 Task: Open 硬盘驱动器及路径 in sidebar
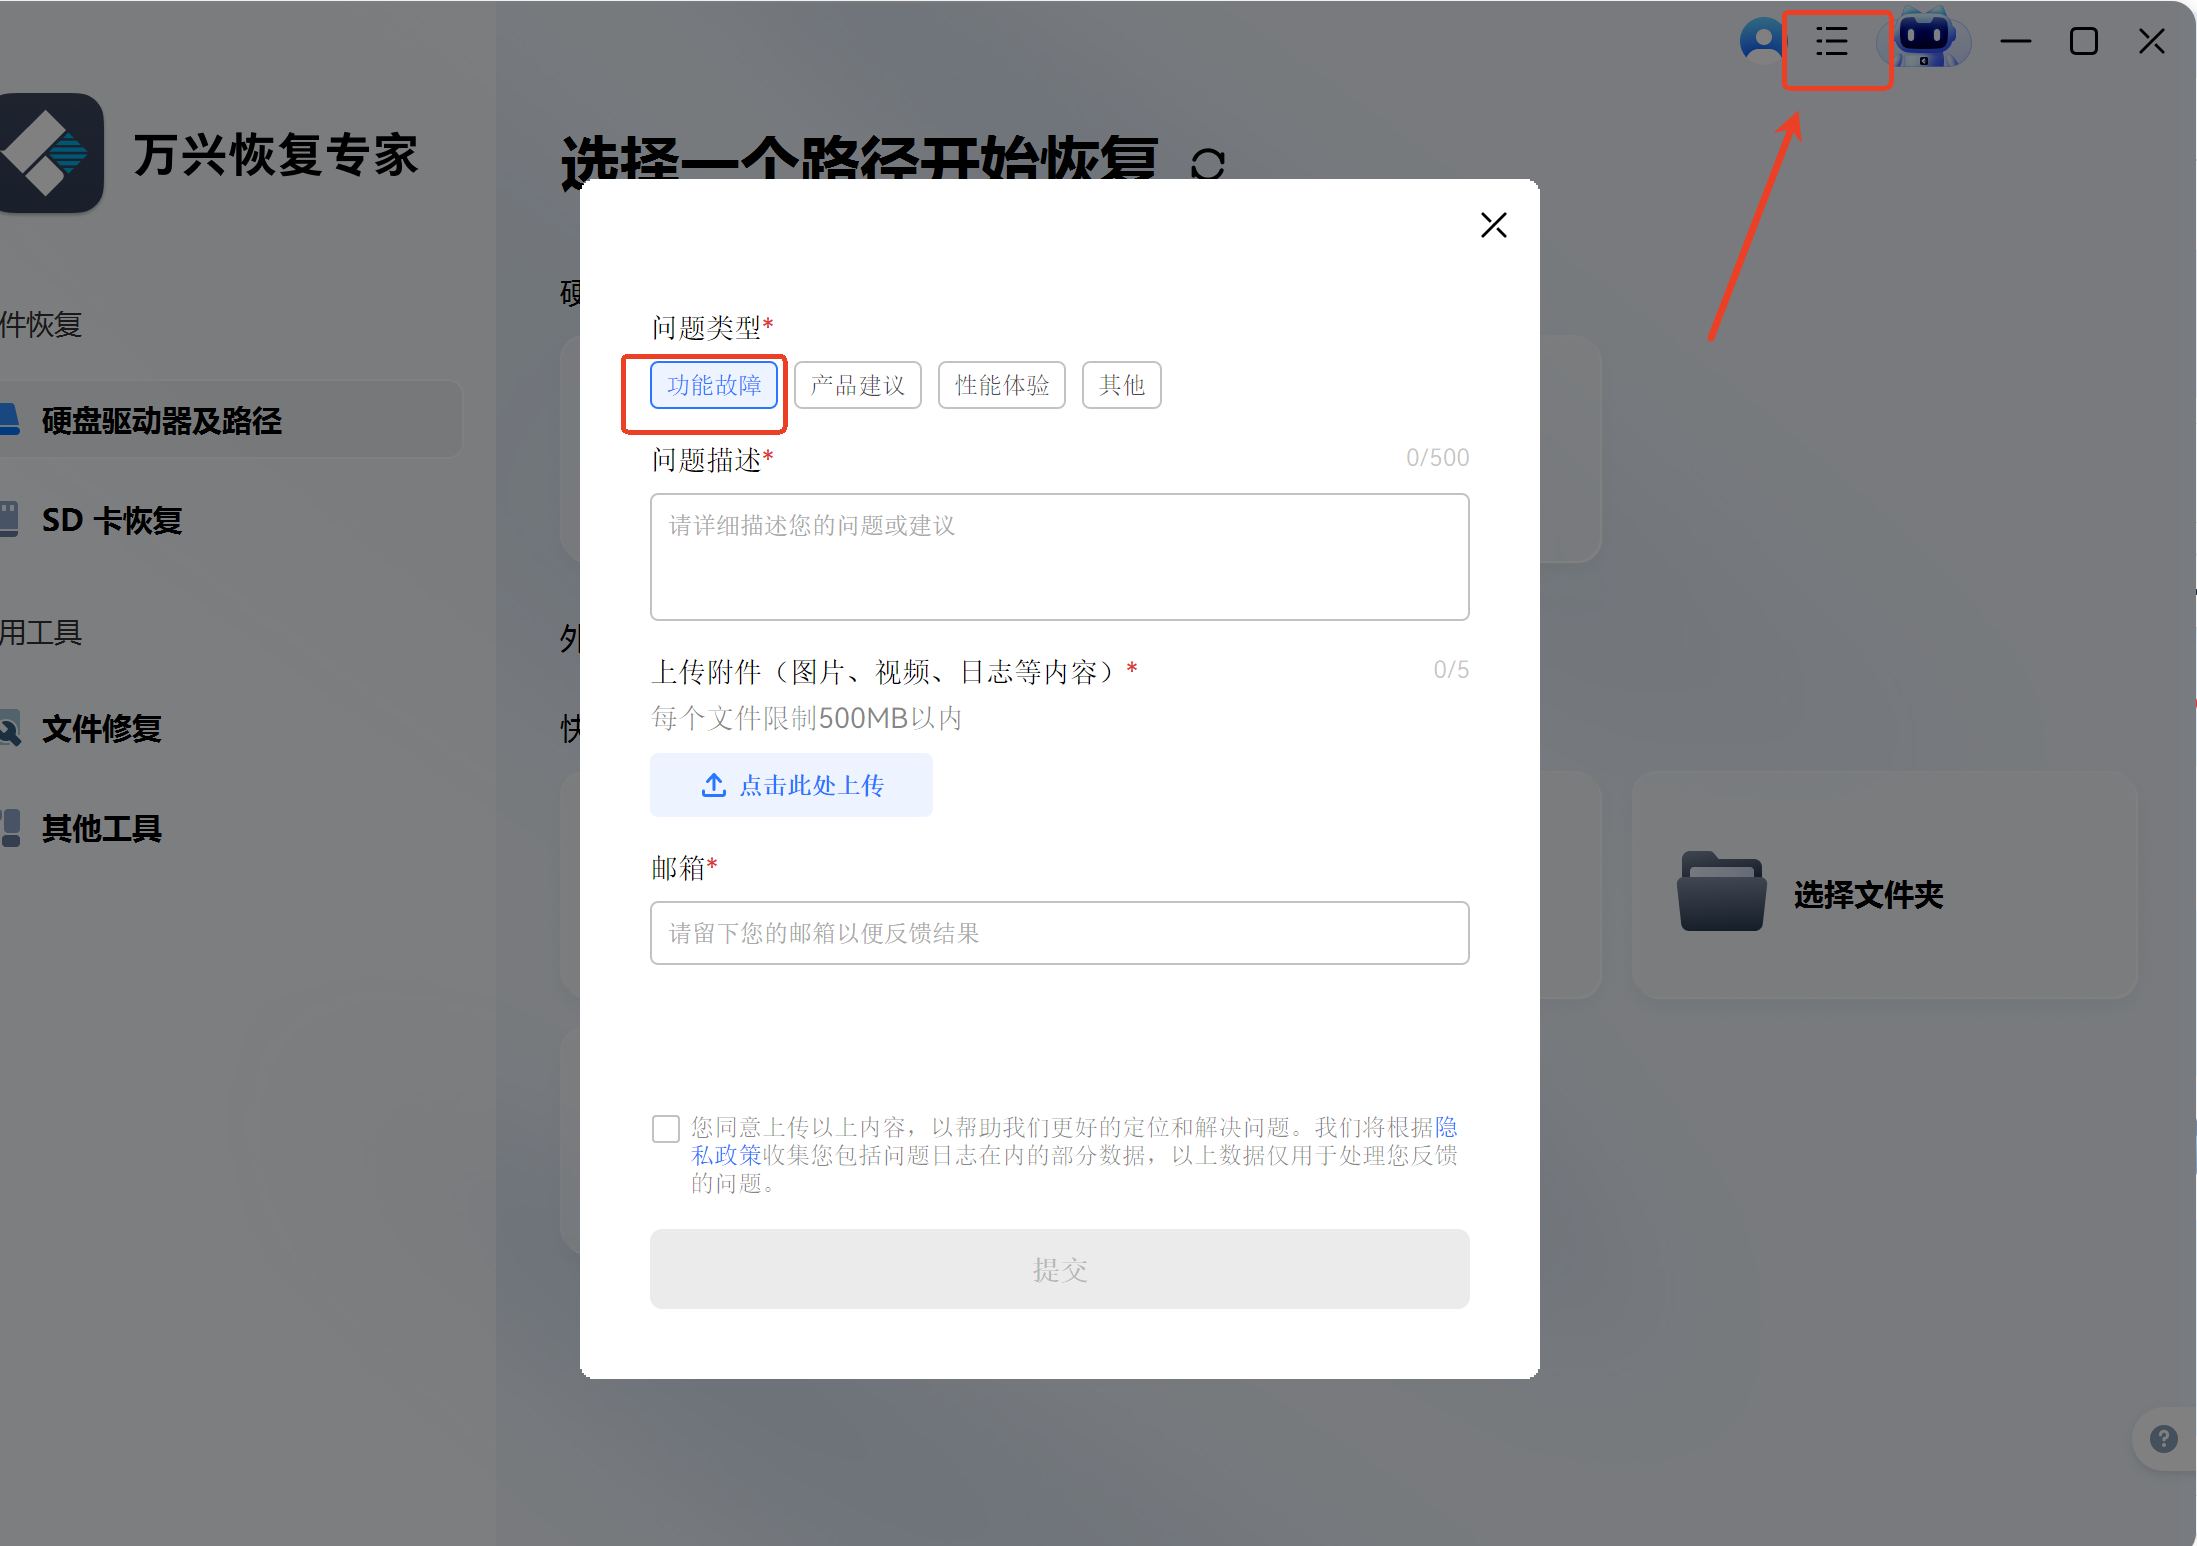click(231, 420)
